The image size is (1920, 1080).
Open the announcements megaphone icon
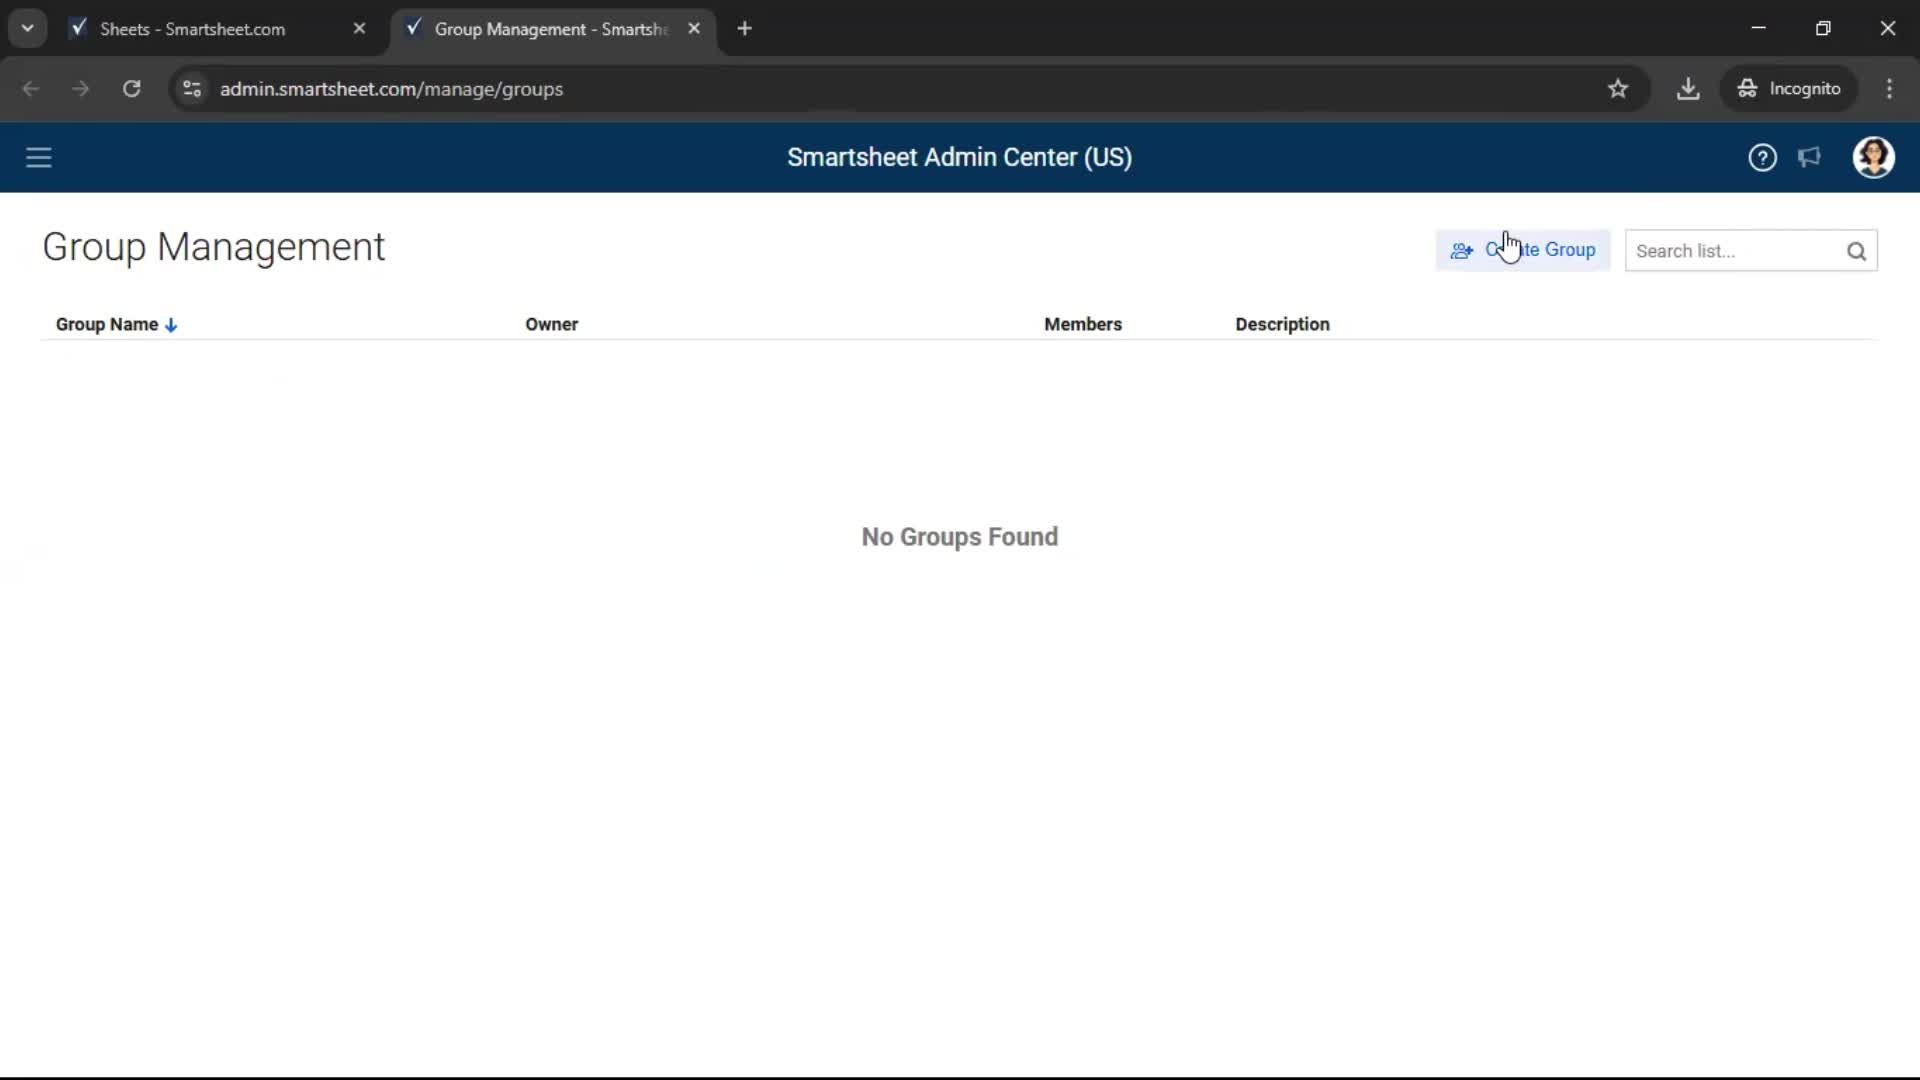[1810, 157]
